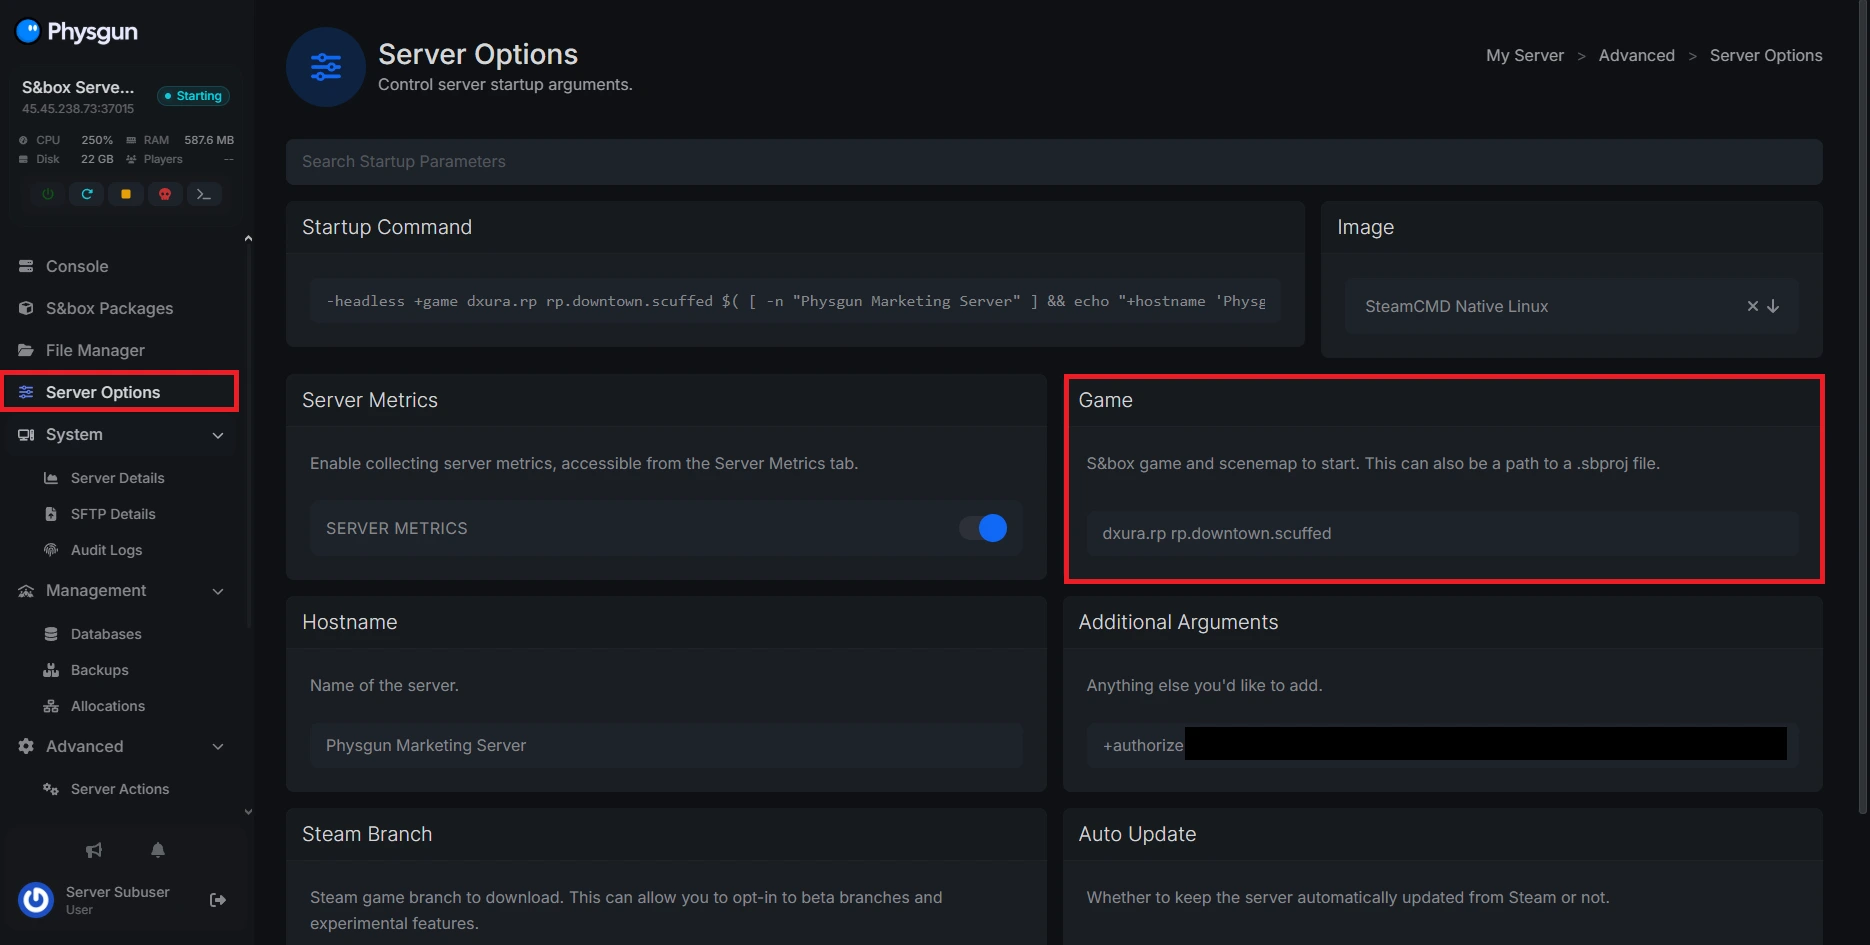Click the Additional Arguments input field
This screenshot has height=945, width=1870.
[1442, 745]
